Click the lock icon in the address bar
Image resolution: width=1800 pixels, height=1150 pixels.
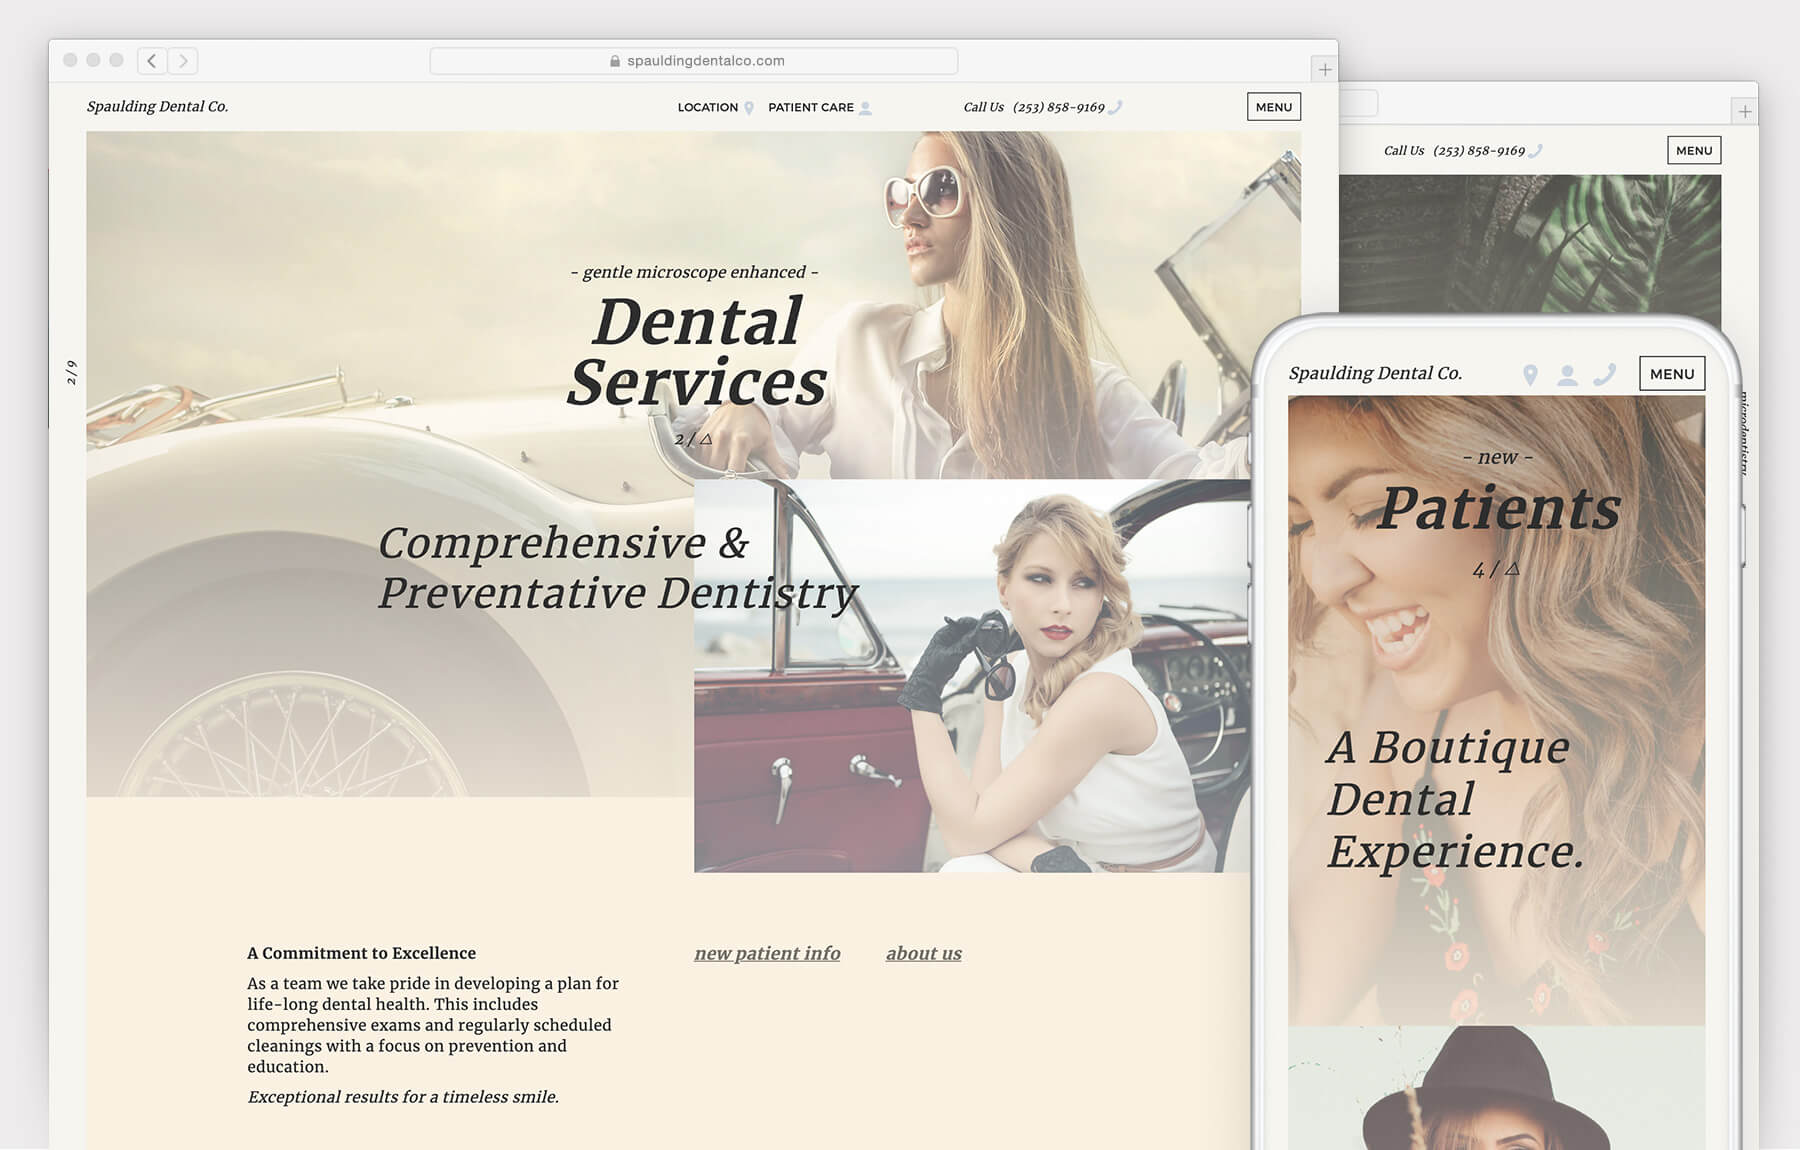point(615,61)
